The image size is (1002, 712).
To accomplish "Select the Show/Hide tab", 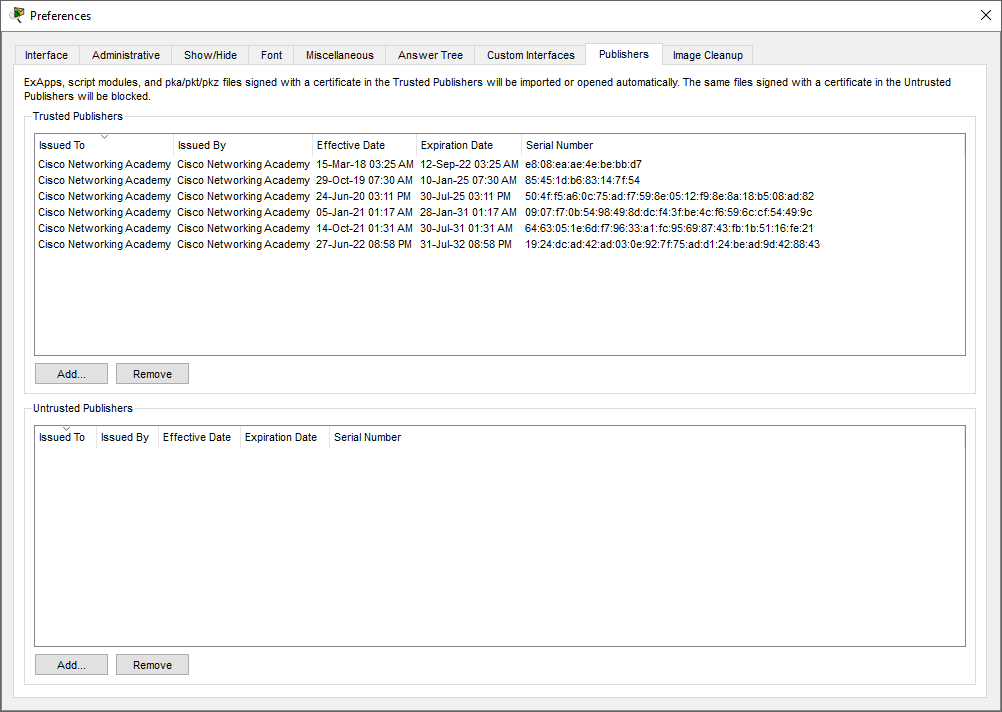I will pos(210,55).
